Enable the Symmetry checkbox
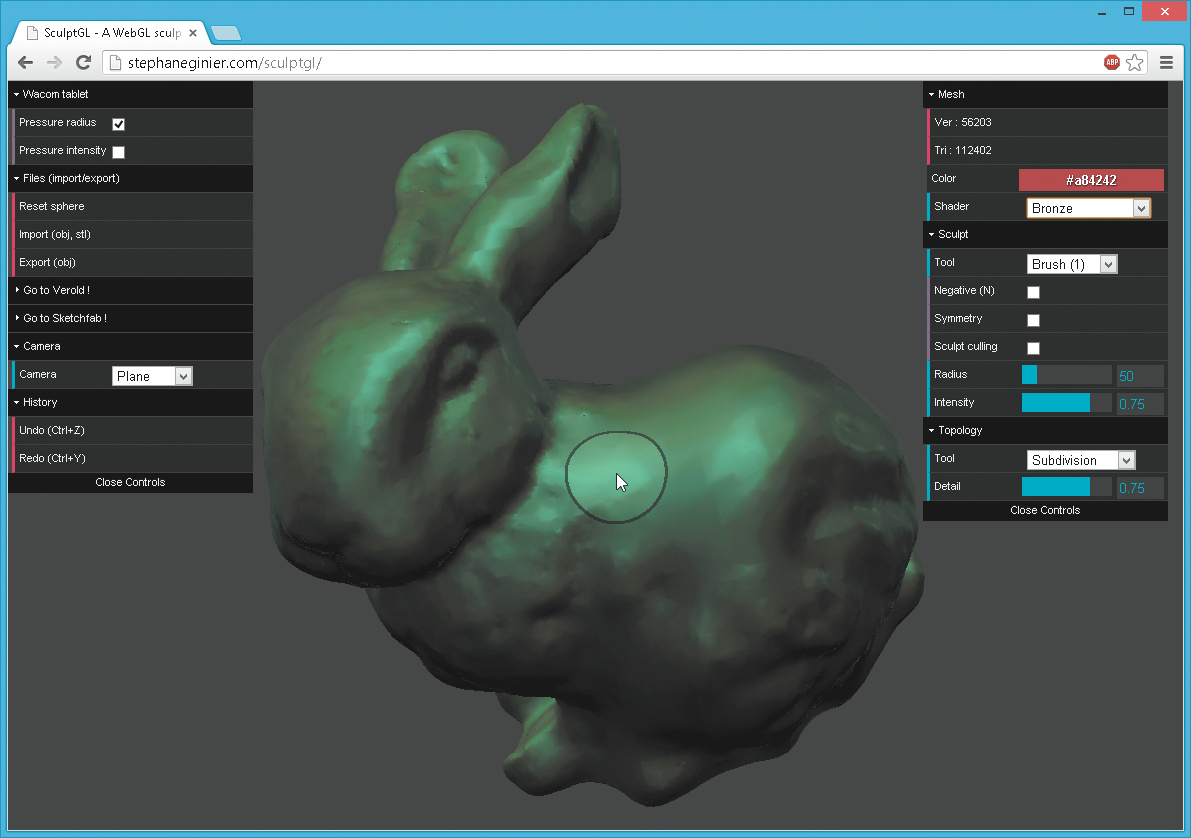 click(1033, 320)
